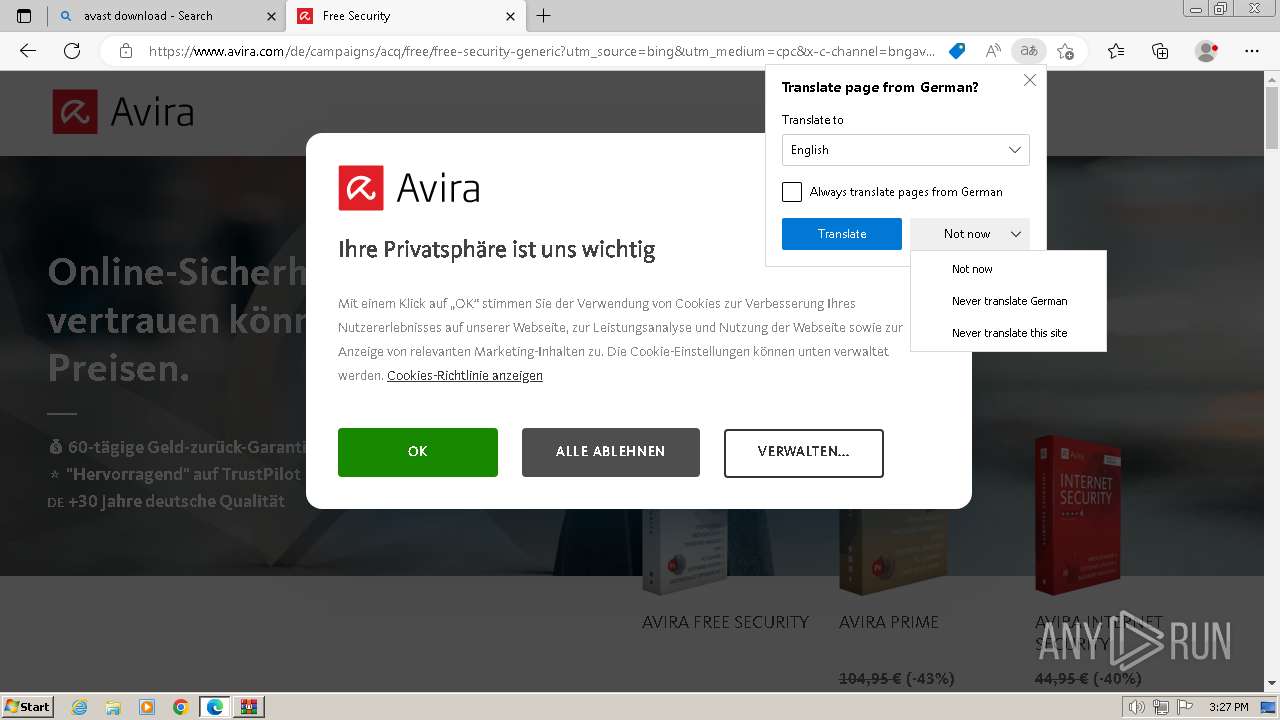Launch Google Chrome from taskbar

coord(180,707)
